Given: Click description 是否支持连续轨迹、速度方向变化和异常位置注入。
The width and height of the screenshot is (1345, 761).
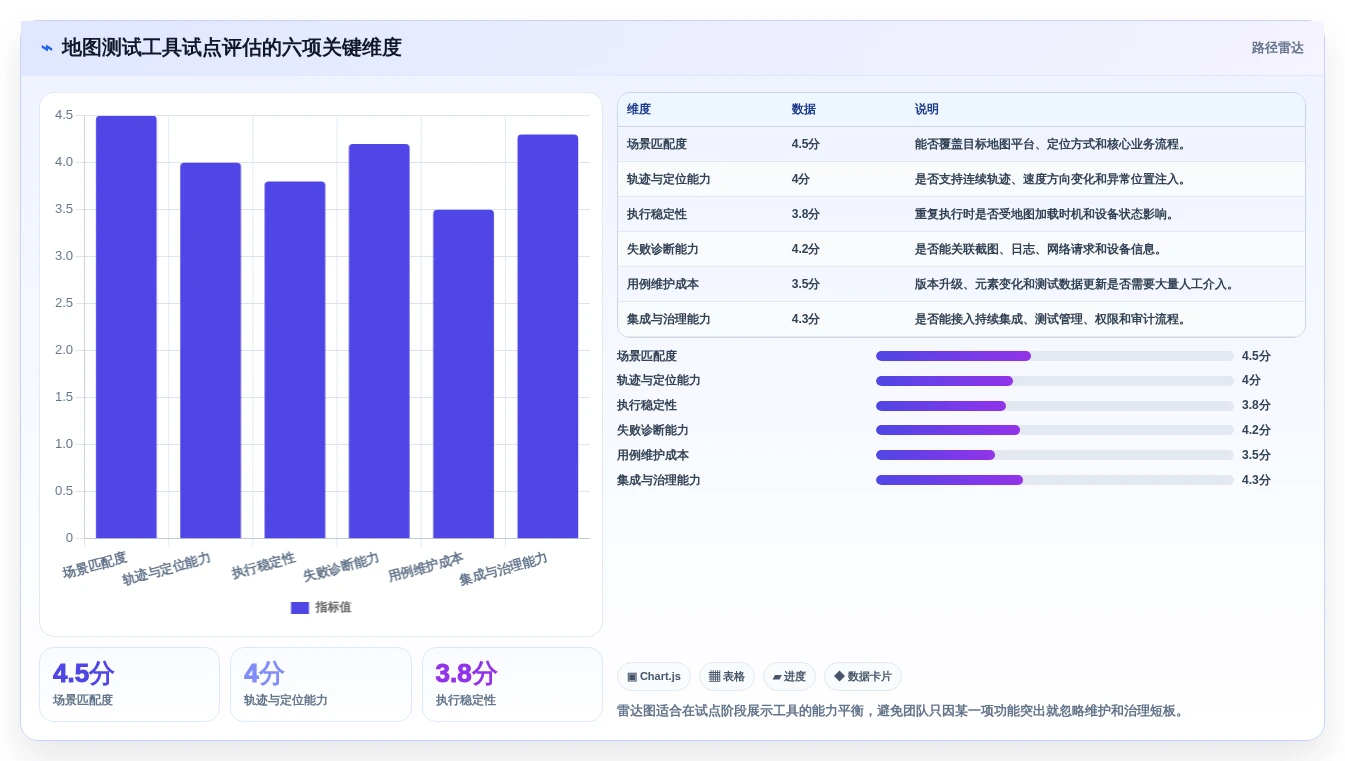Looking at the screenshot, I should [1050, 179].
